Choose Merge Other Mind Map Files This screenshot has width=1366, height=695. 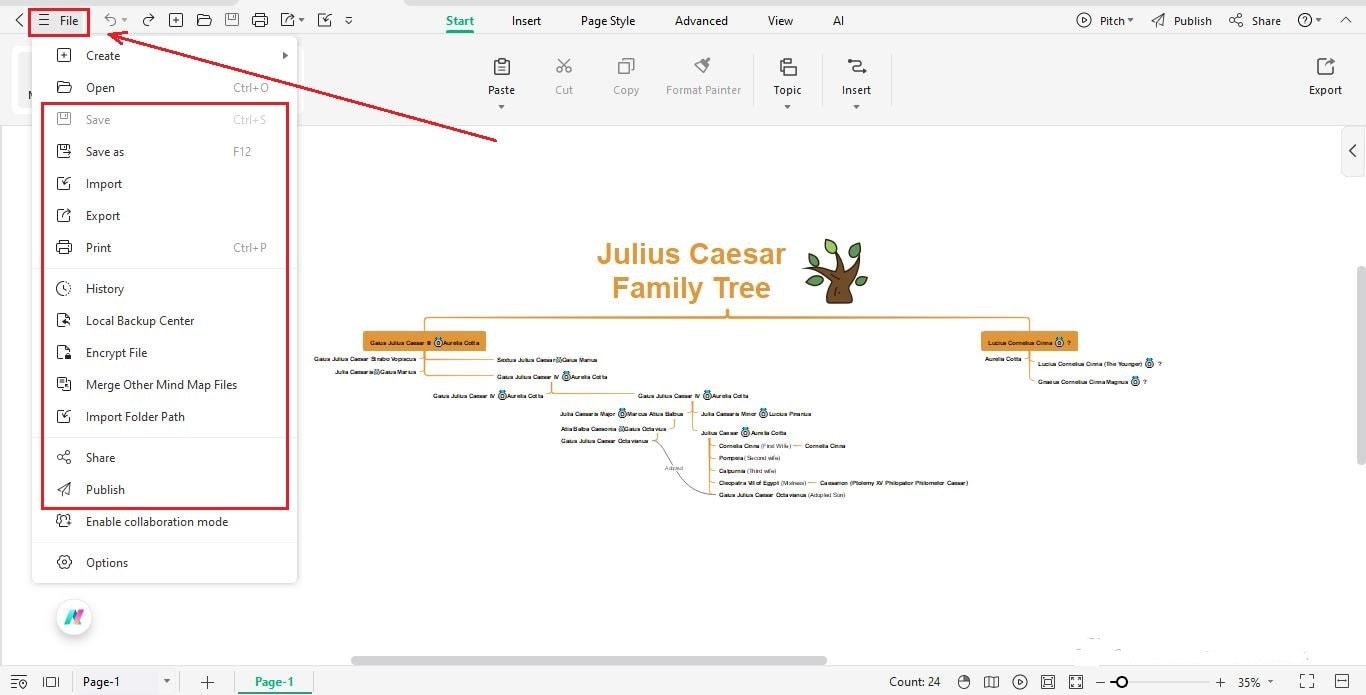165,385
